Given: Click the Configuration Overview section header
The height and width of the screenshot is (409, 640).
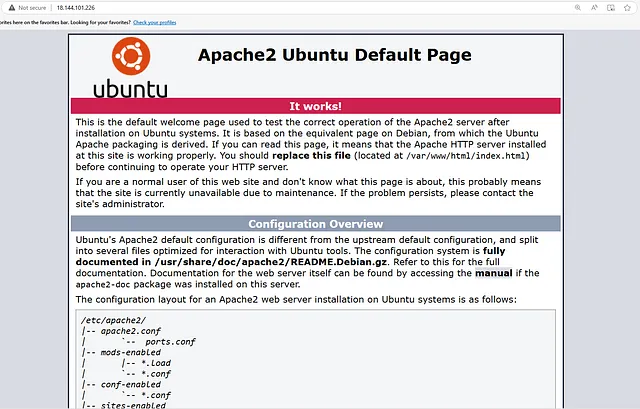Looking at the screenshot, I should click(x=316, y=224).
